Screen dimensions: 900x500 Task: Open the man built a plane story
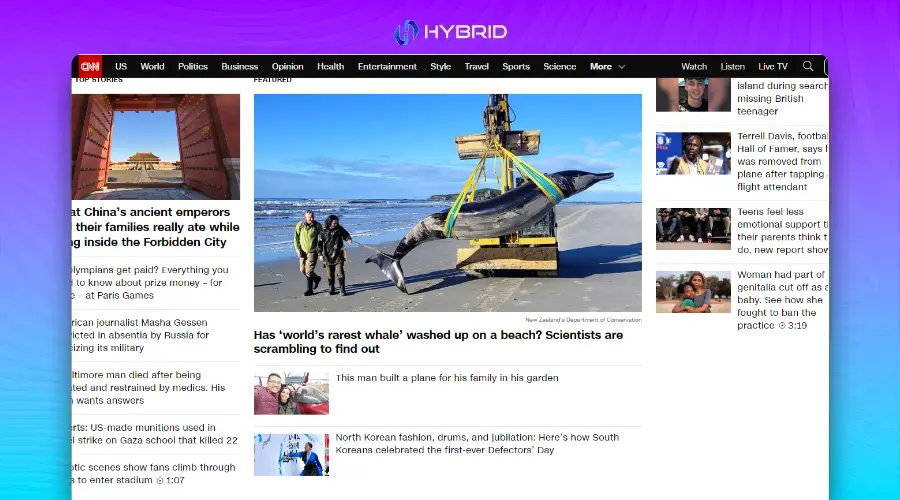pos(447,378)
